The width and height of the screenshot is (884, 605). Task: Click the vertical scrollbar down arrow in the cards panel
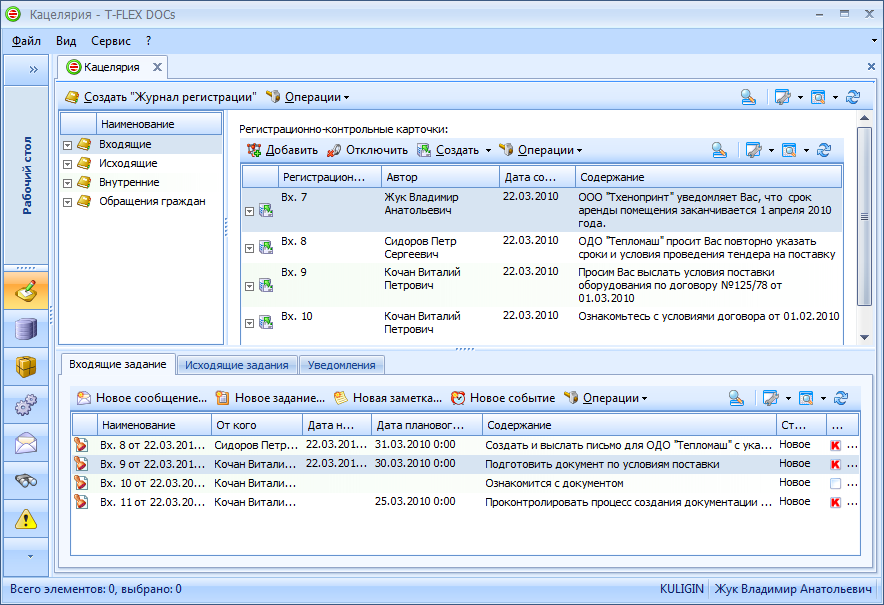coord(866,335)
